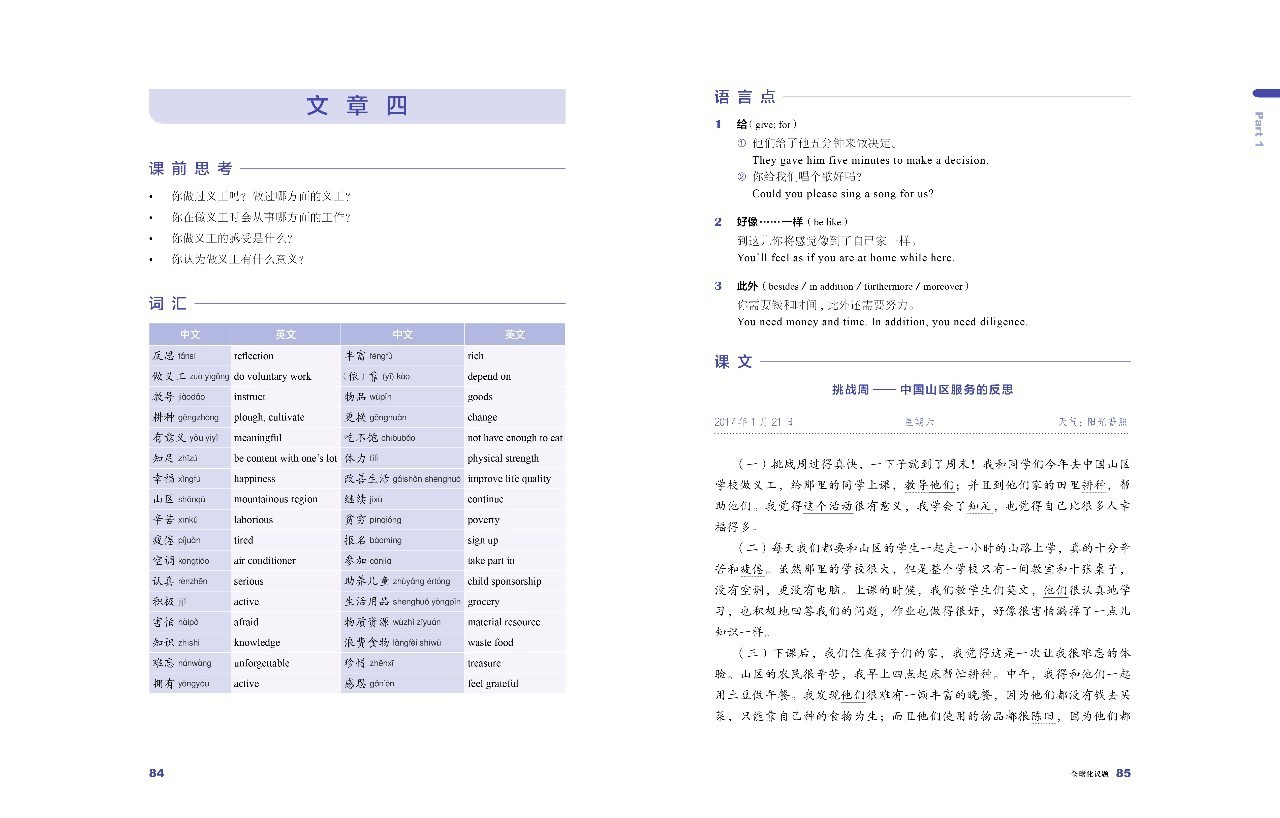Click the table cell 'laborious'

click(285, 520)
